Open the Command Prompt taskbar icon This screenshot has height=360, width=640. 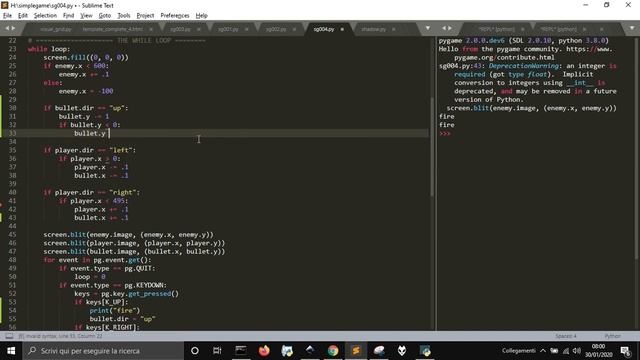[241, 351]
